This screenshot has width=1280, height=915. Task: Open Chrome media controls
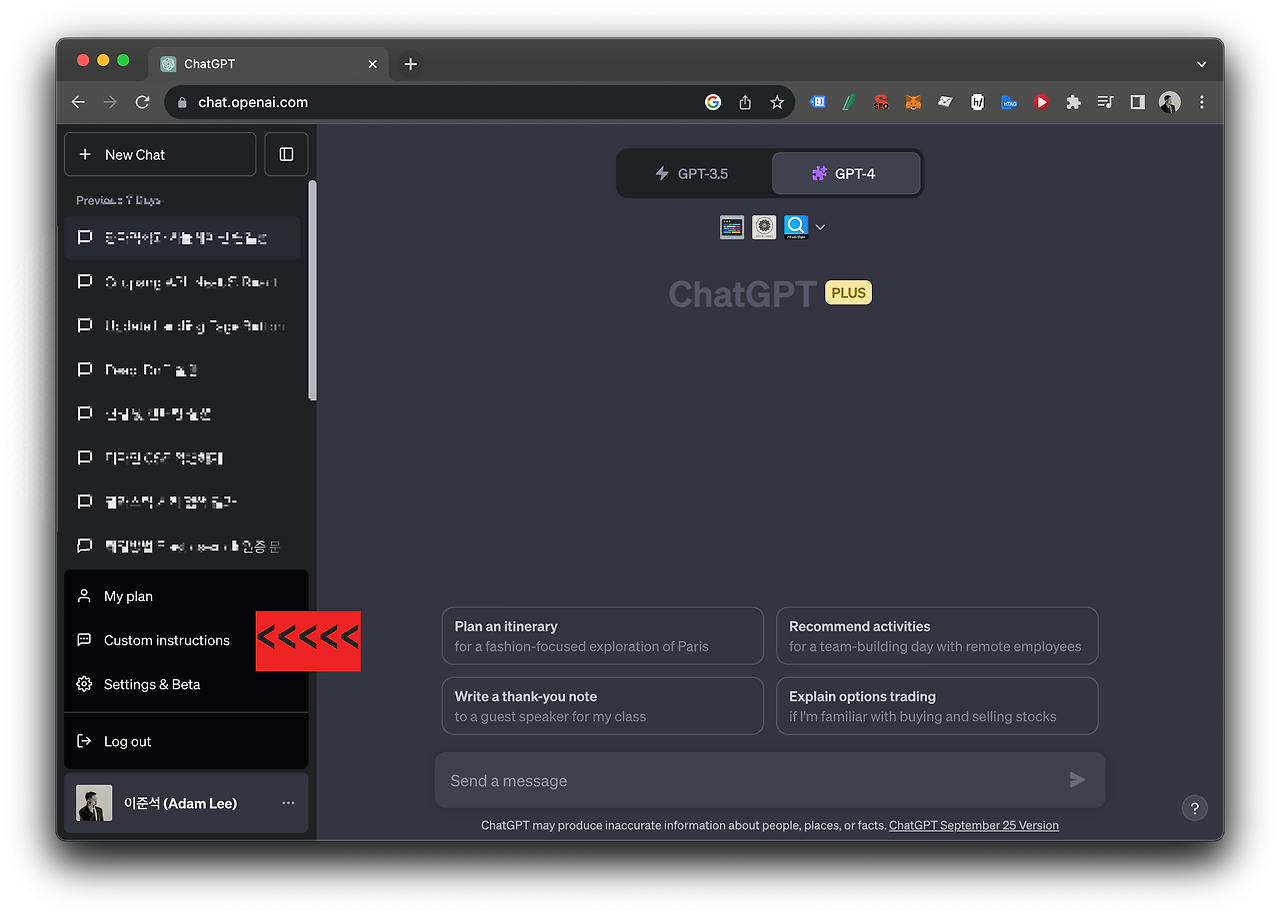[1105, 102]
